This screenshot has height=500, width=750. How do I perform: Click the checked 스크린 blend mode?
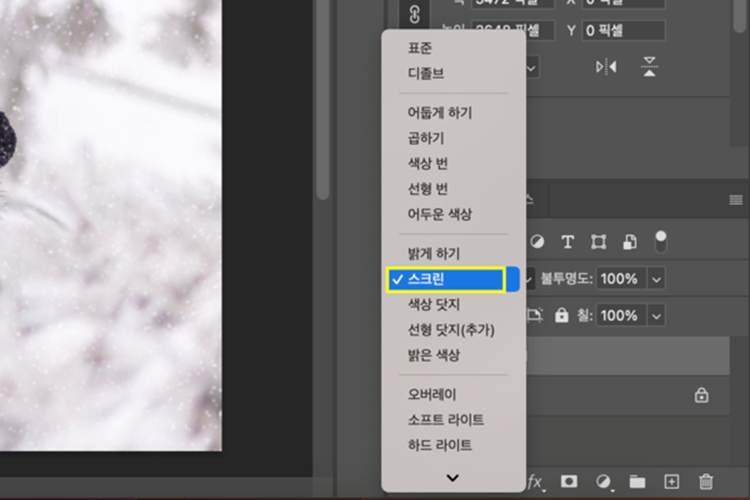453,279
